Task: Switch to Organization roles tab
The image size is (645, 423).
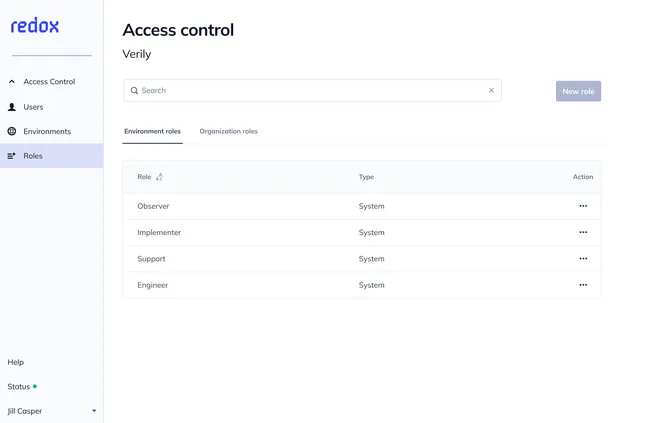Action: pos(228,131)
